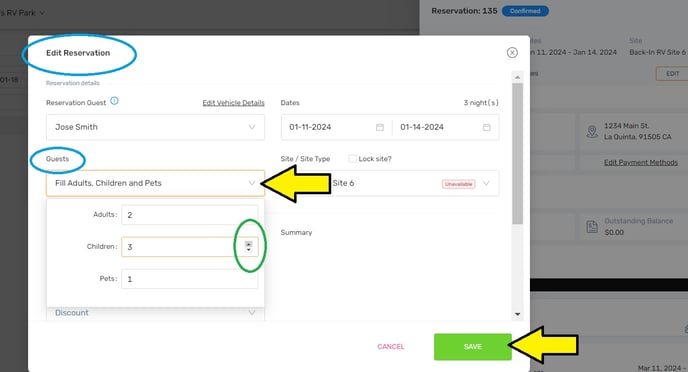The height and width of the screenshot is (372, 688).
Task: Click the 01-14-2024 end date field
Action: coord(445,127)
